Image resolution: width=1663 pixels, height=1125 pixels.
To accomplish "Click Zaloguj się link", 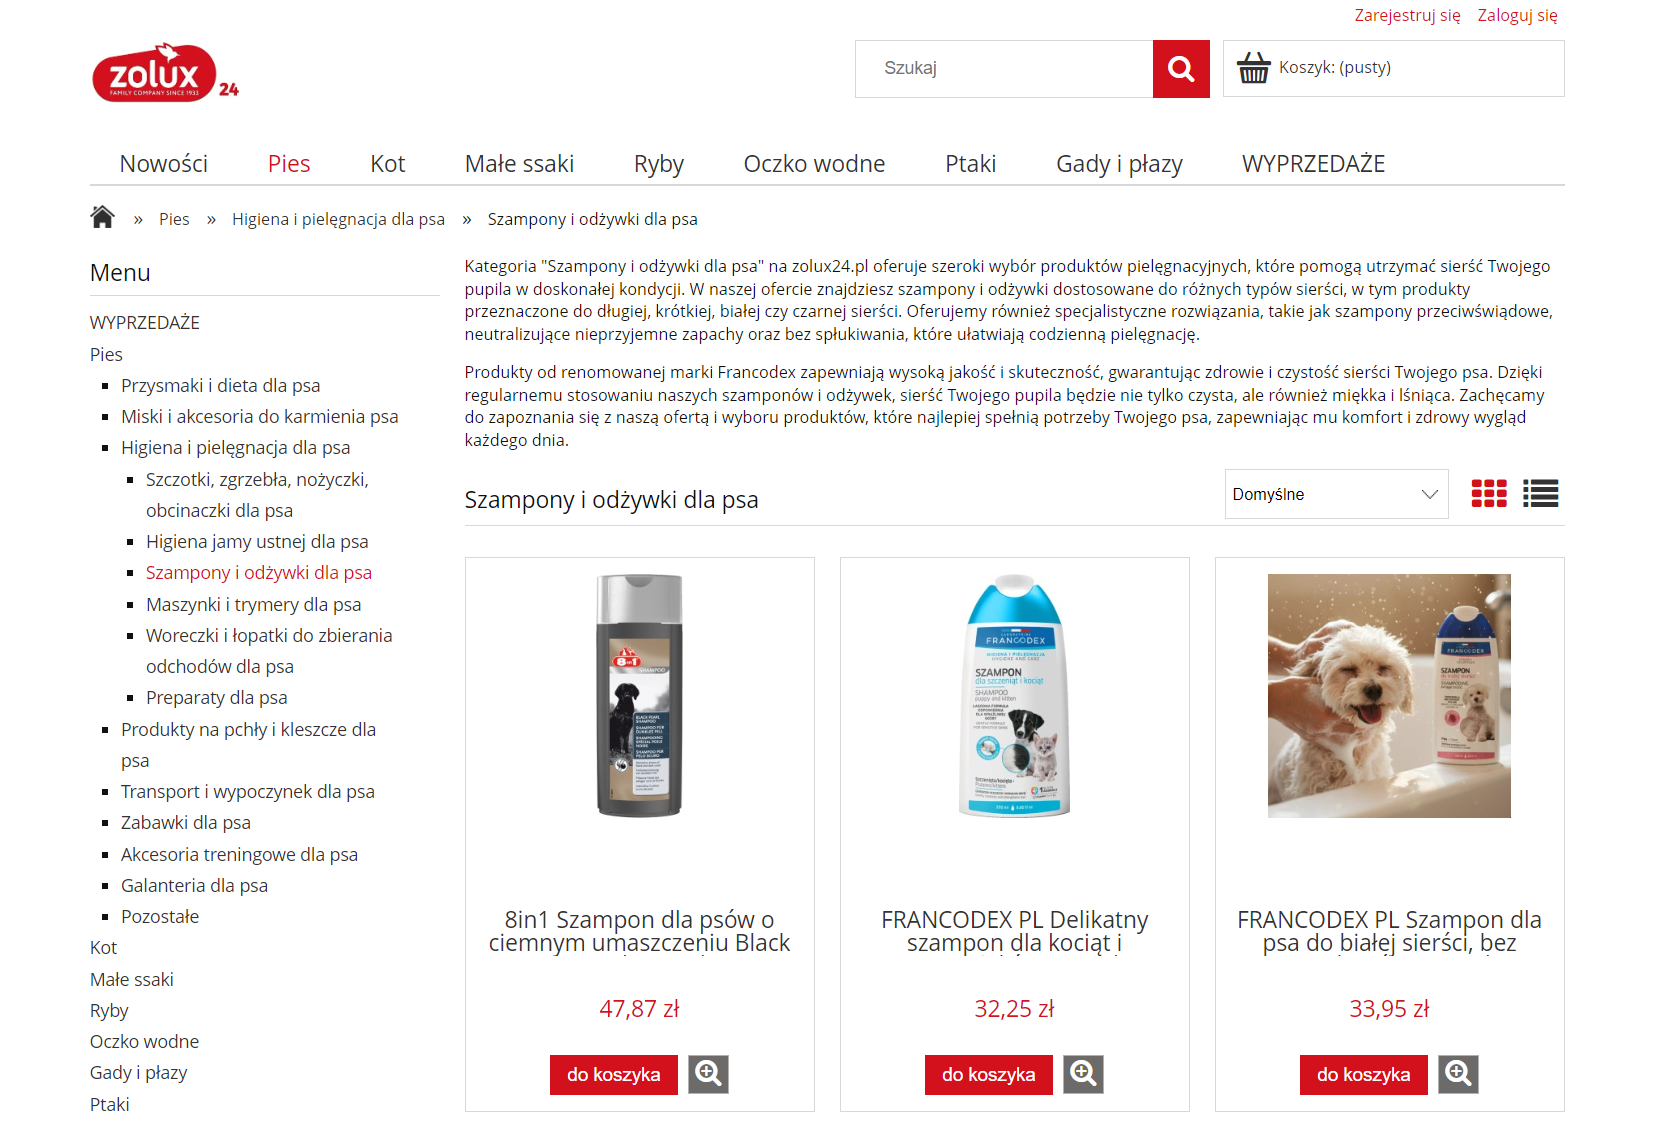I will click(x=1517, y=15).
